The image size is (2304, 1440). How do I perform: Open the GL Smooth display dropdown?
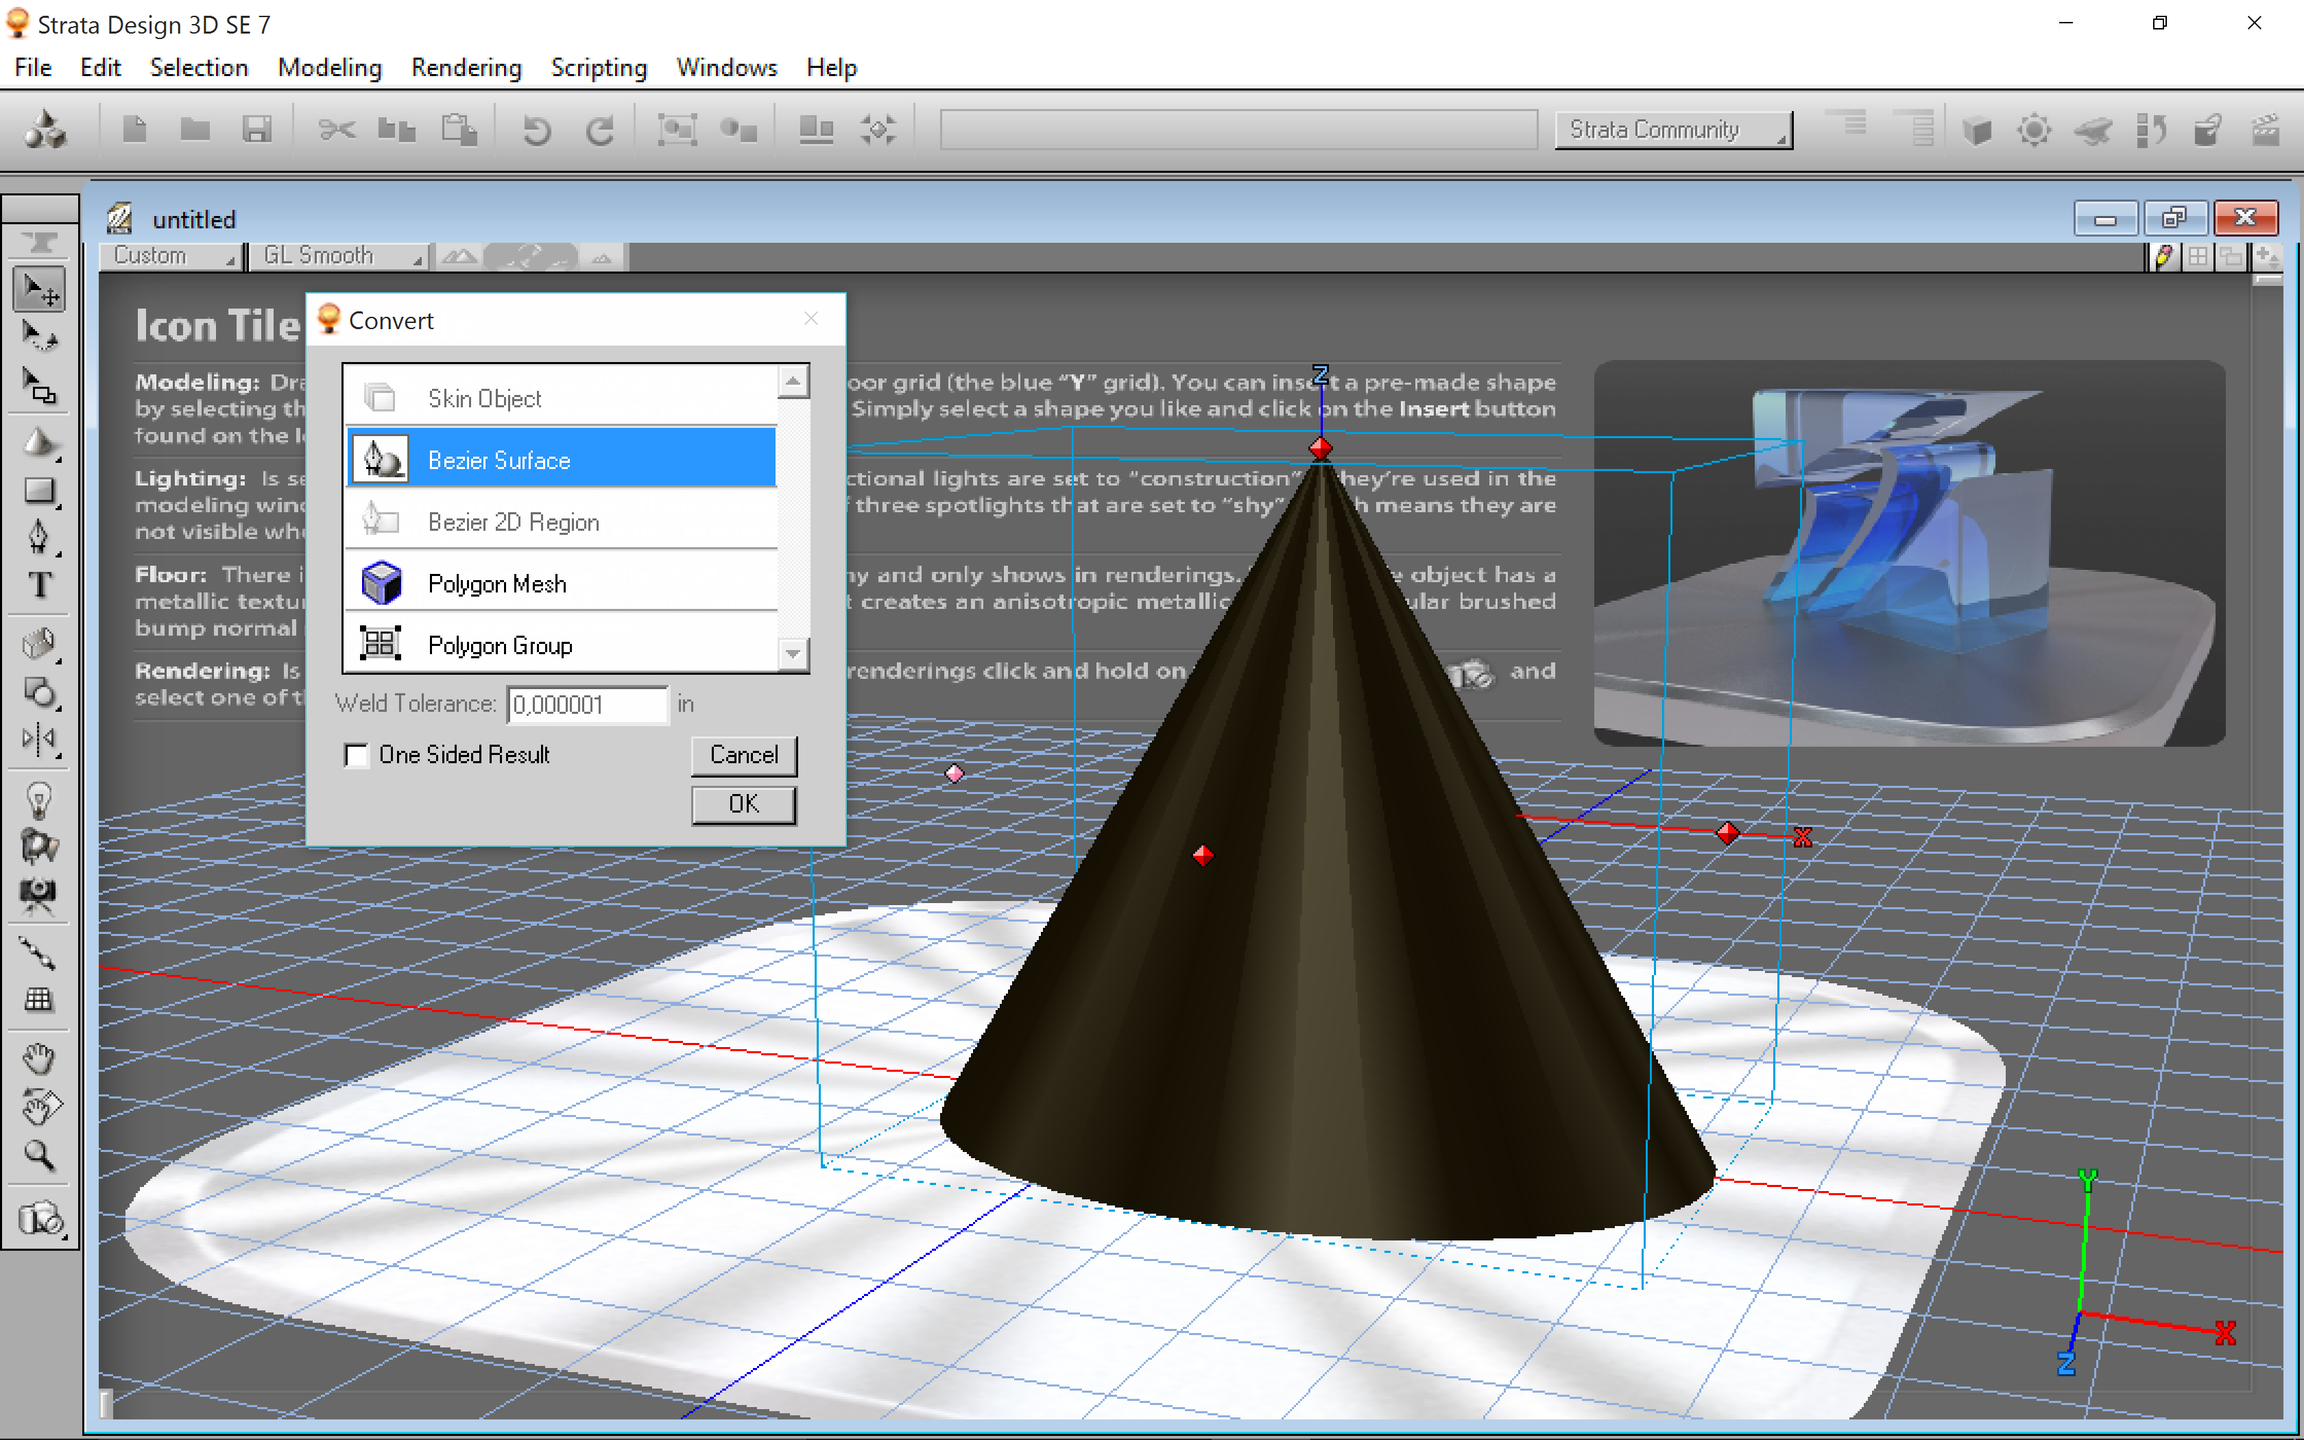339,256
